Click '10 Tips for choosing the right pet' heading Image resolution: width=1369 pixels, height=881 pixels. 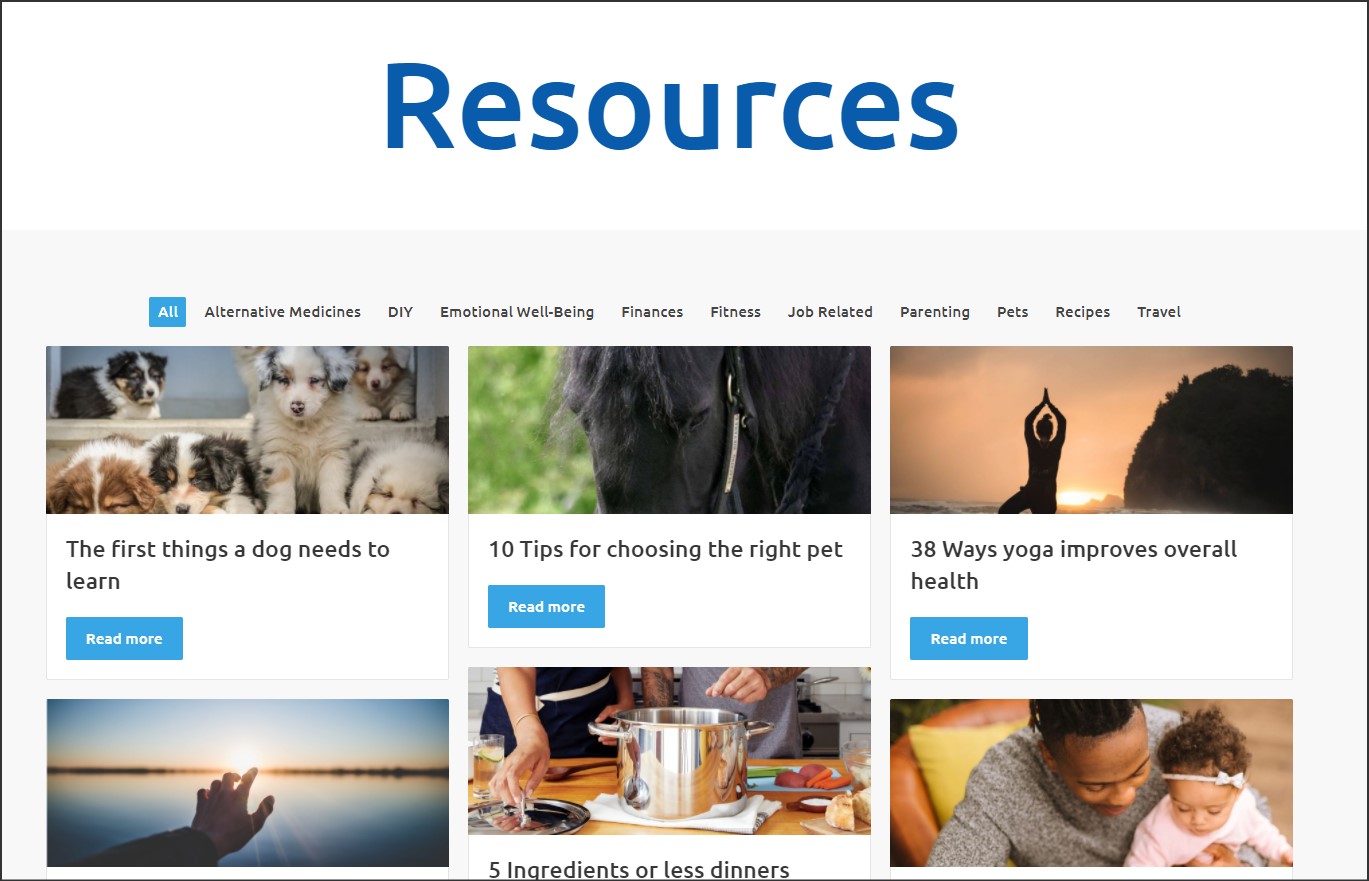[x=665, y=549]
